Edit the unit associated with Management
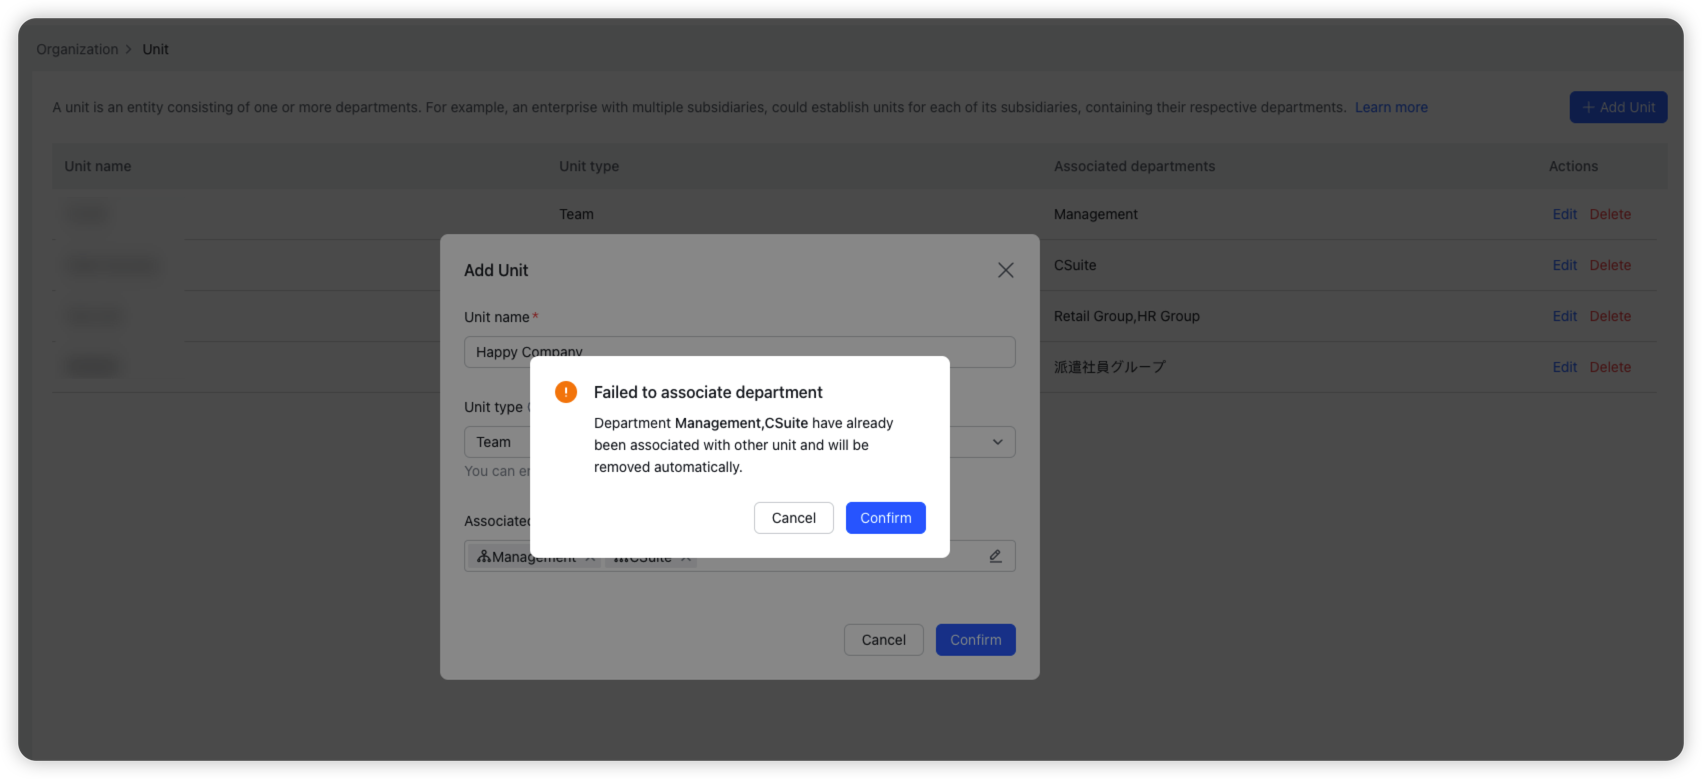Image resolution: width=1702 pixels, height=779 pixels. [1564, 214]
